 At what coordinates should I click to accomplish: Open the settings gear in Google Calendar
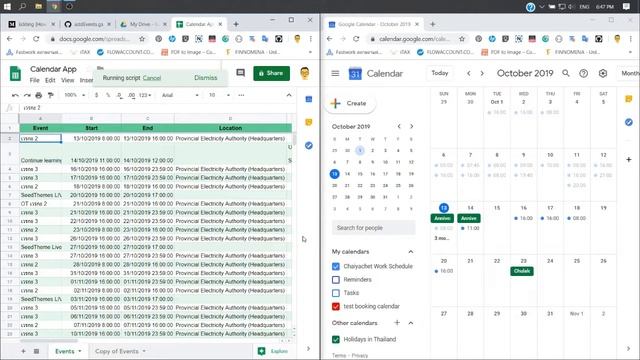tap(603, 73)
